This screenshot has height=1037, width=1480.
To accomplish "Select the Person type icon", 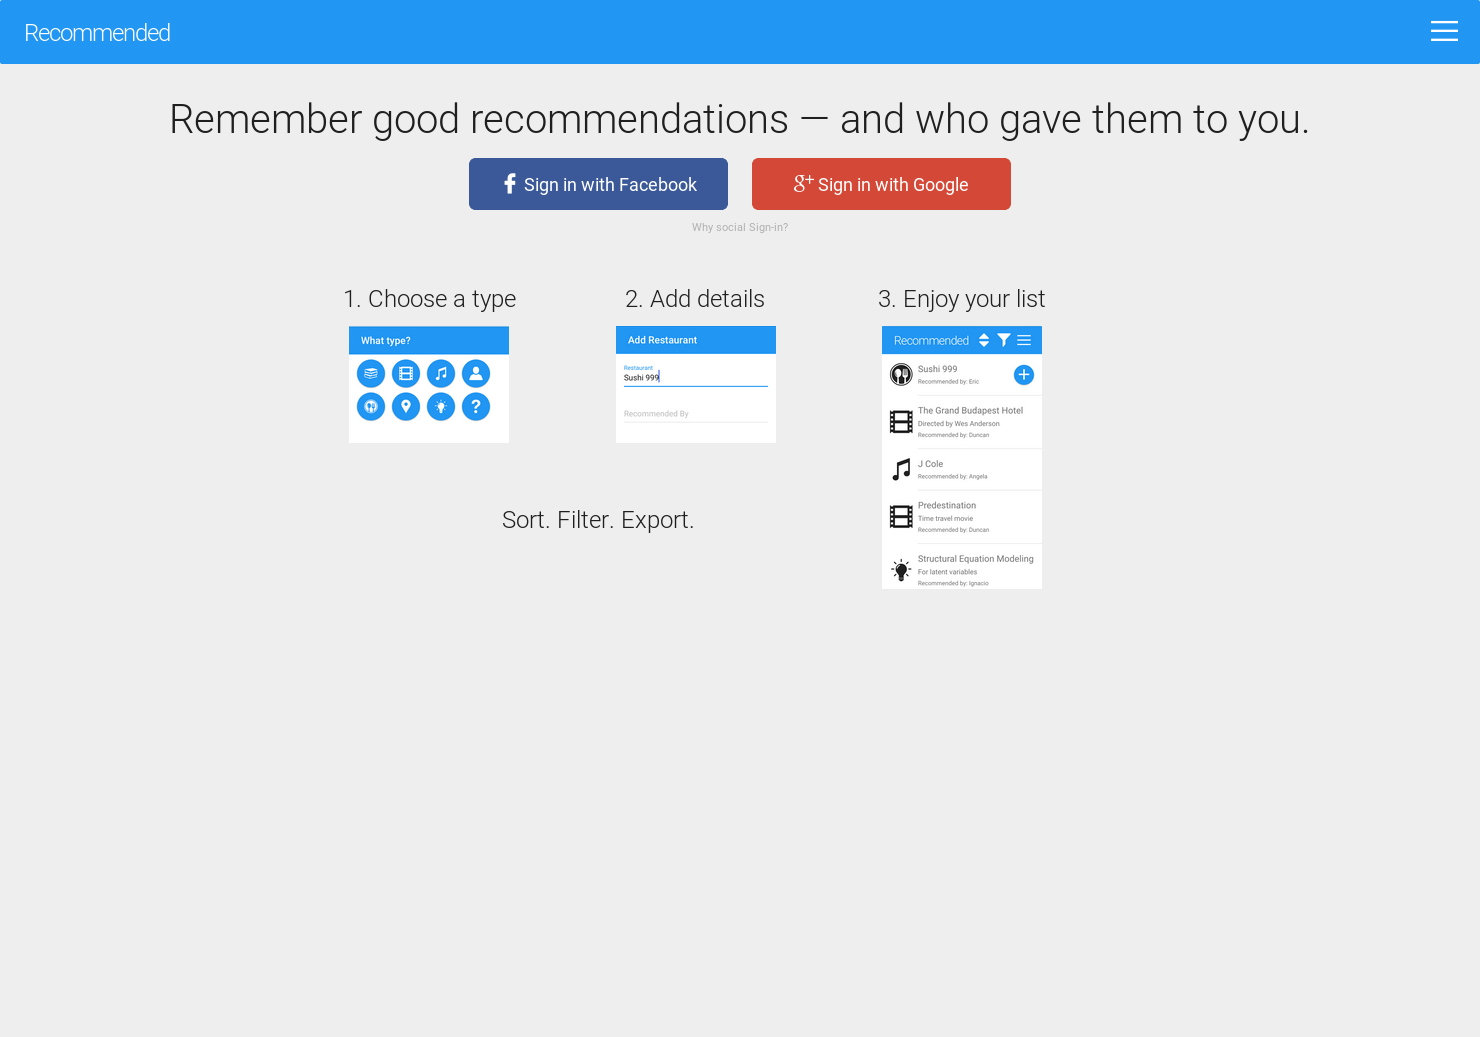I will 476,373.
